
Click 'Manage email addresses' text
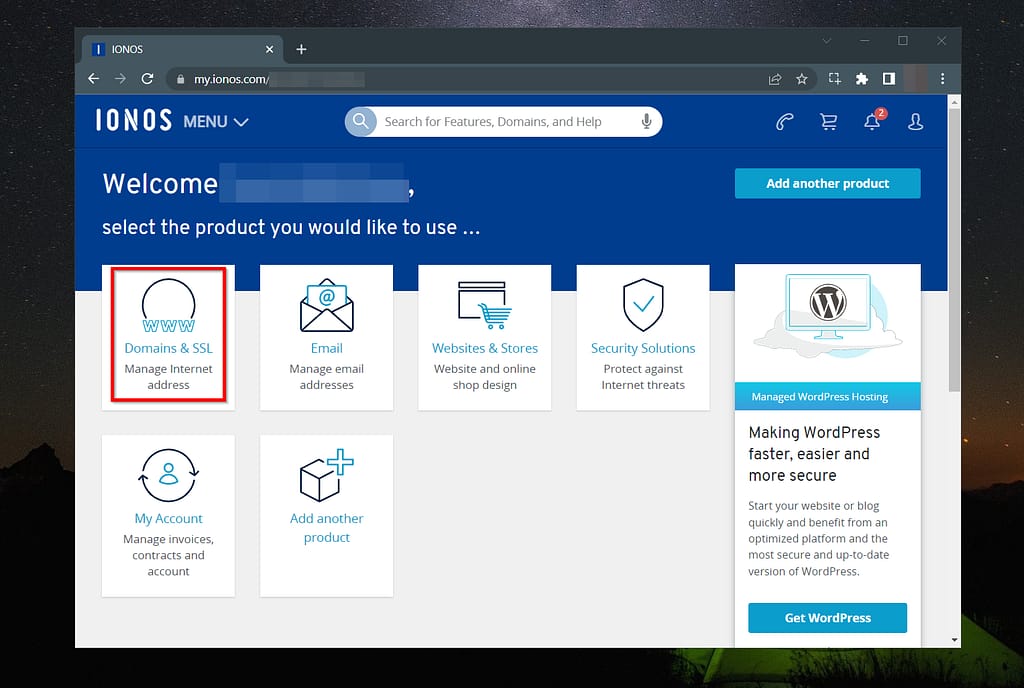[327, 377]
